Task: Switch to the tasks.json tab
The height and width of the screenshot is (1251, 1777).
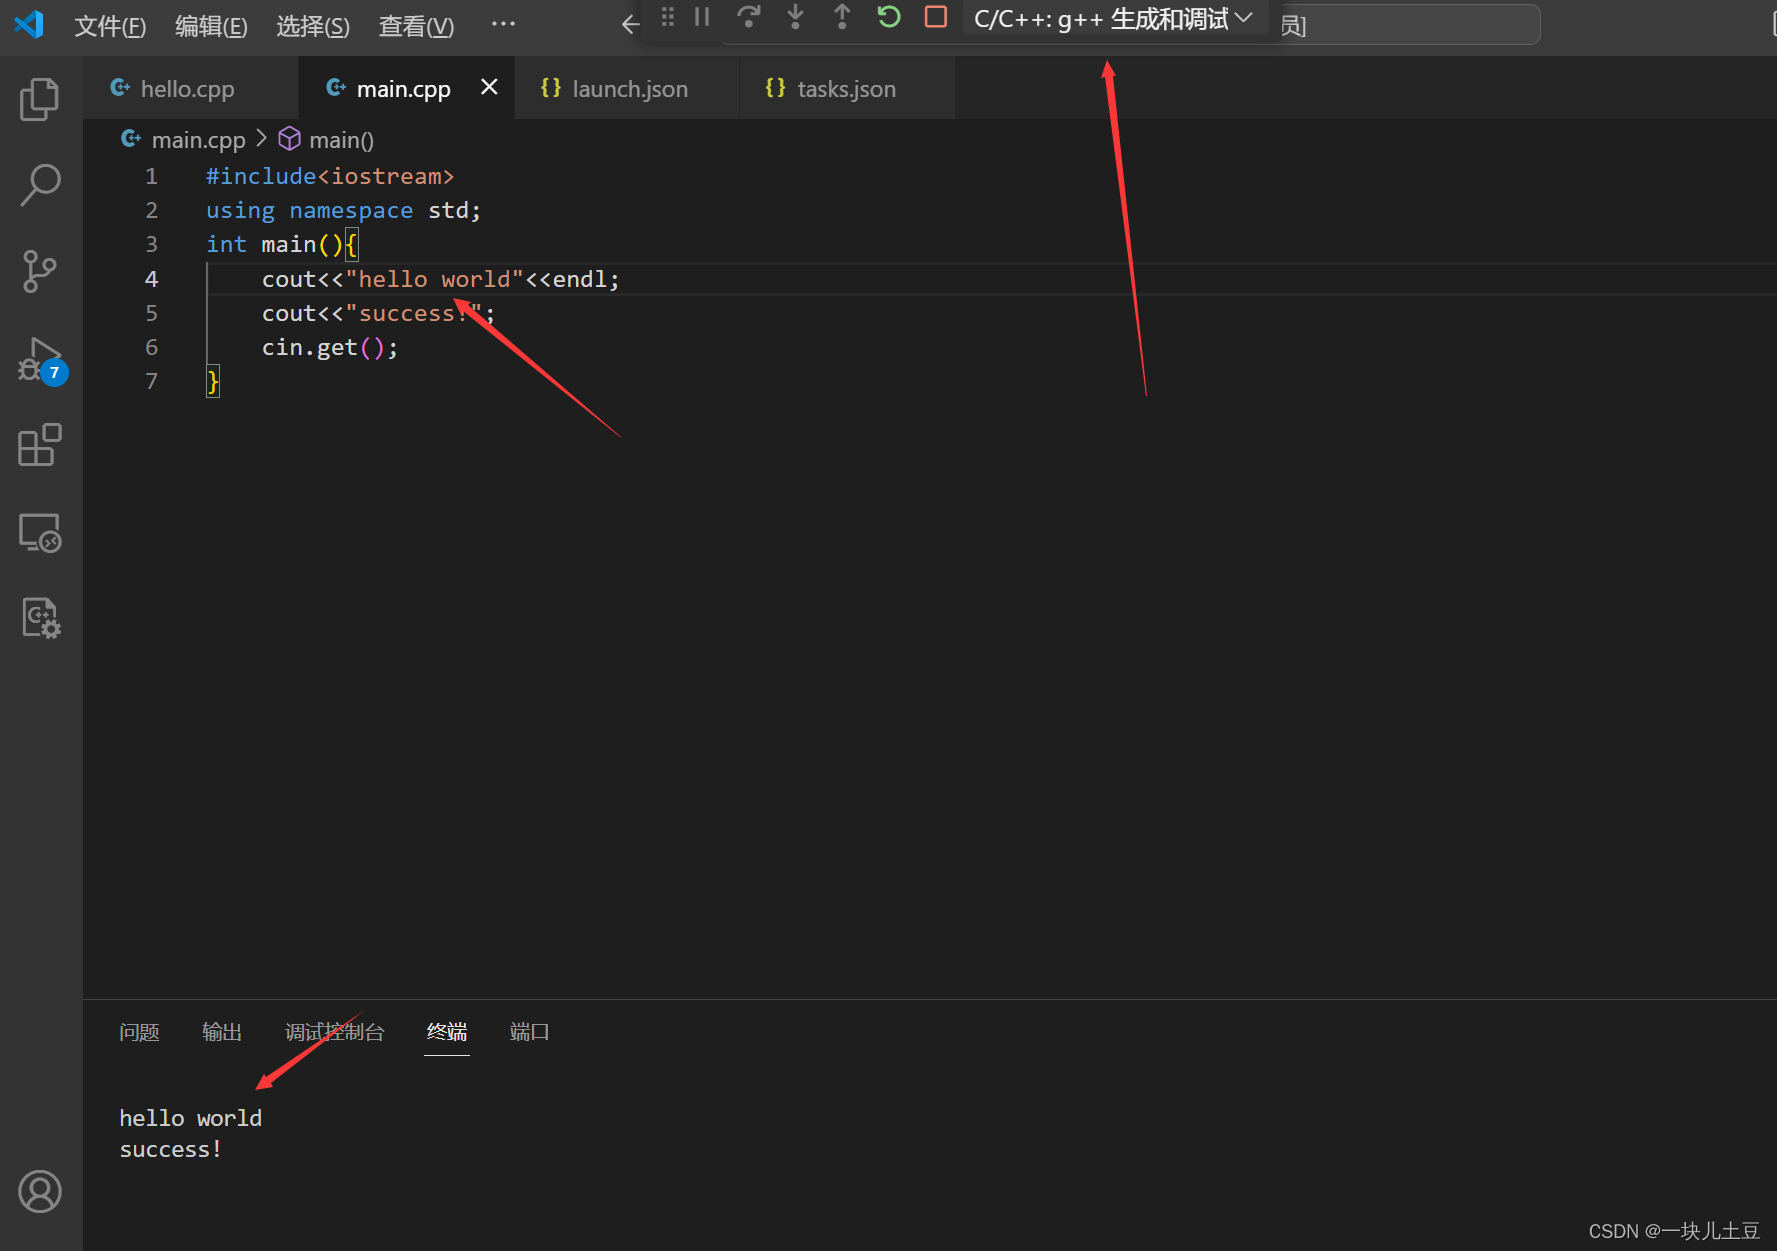Action: (830, 88)
